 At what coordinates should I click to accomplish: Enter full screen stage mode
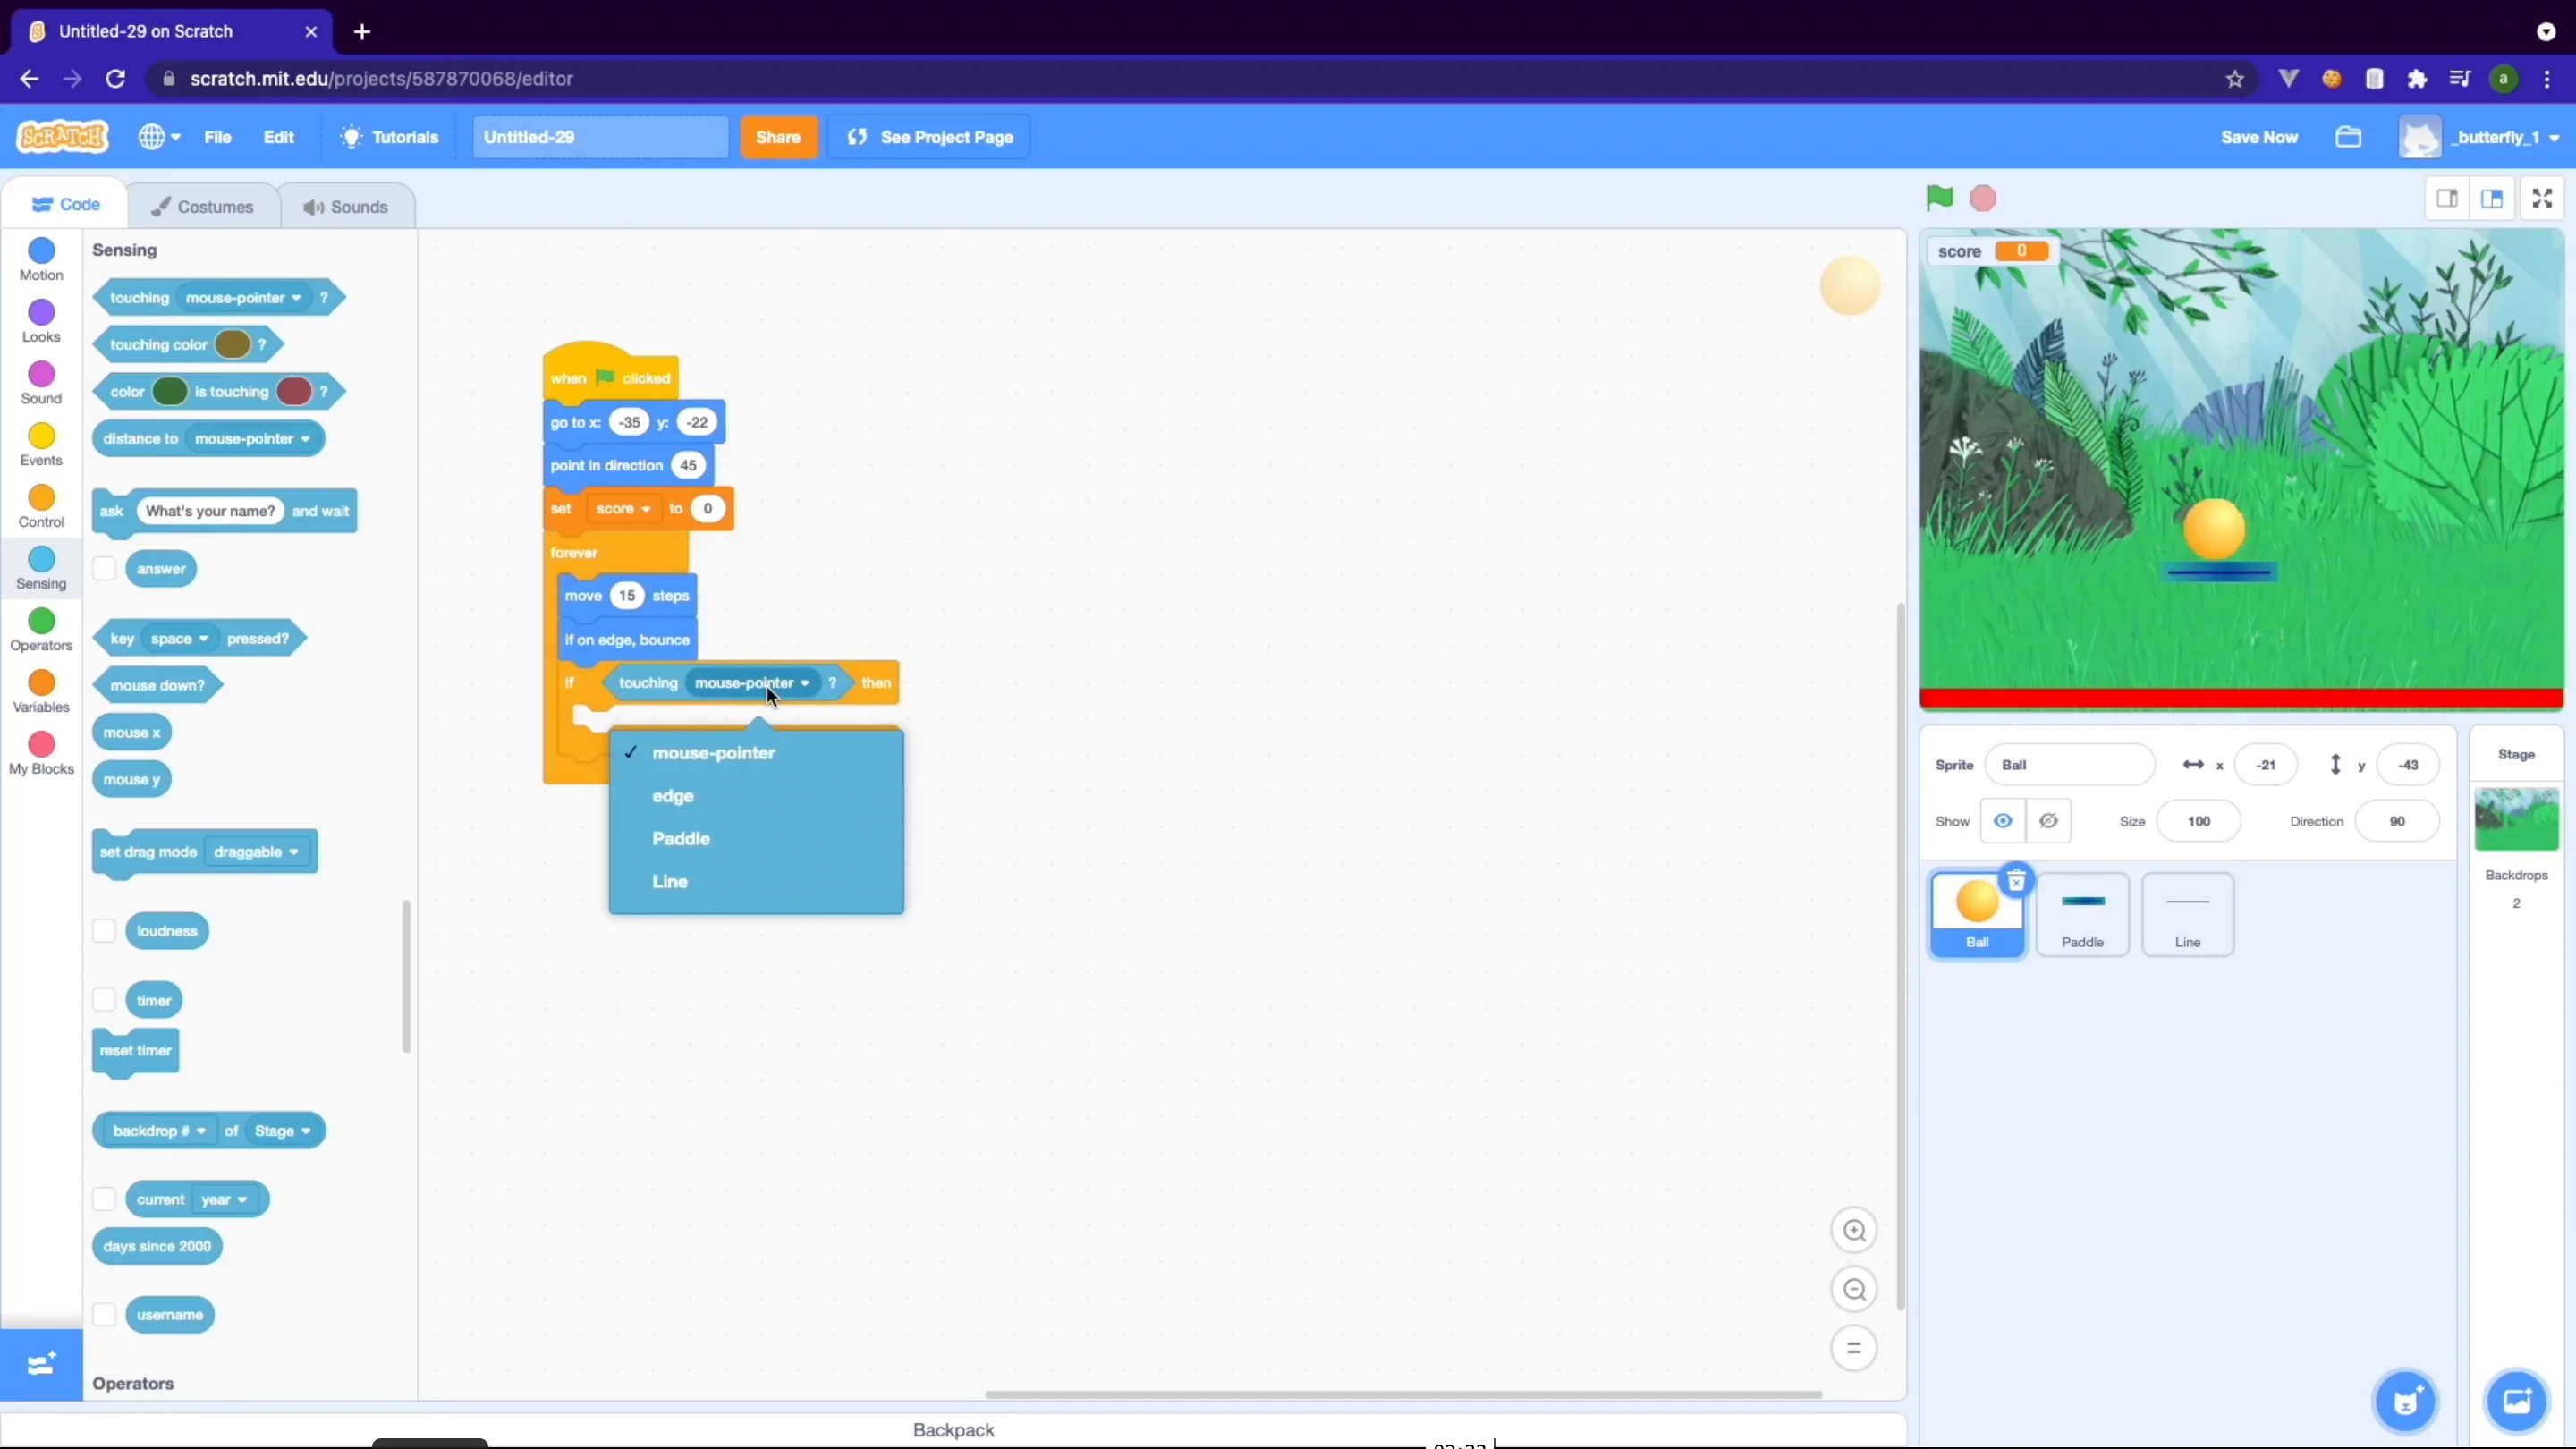coord(2542,198)
